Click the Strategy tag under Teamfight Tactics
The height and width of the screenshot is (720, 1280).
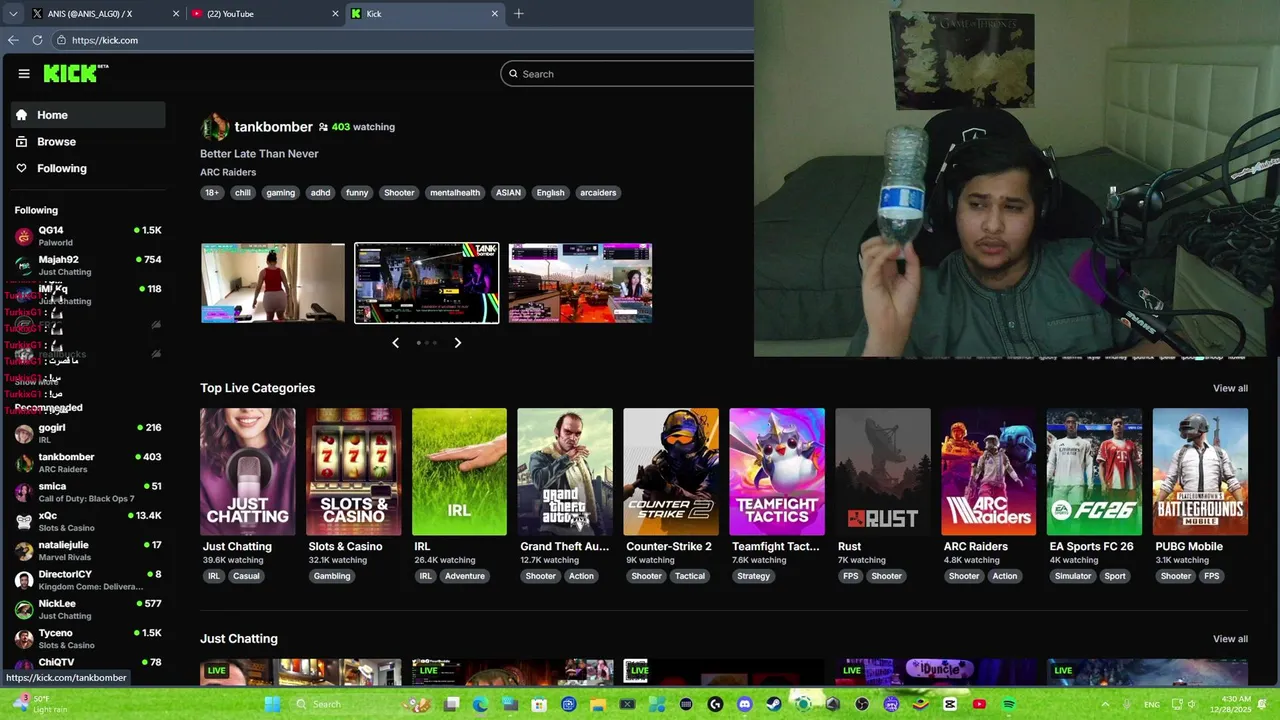tap(753, 576)
